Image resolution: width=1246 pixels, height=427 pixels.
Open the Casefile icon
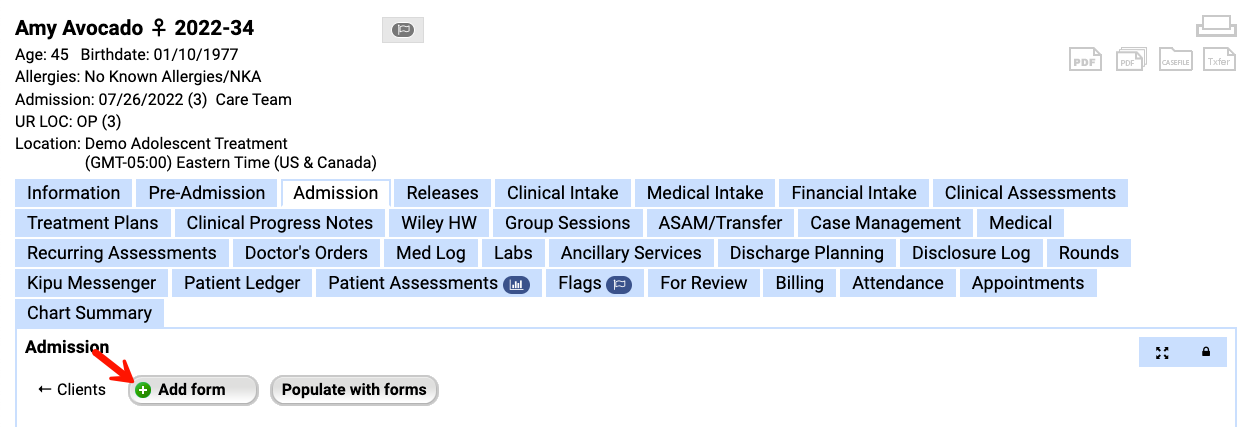[1175, 60]
